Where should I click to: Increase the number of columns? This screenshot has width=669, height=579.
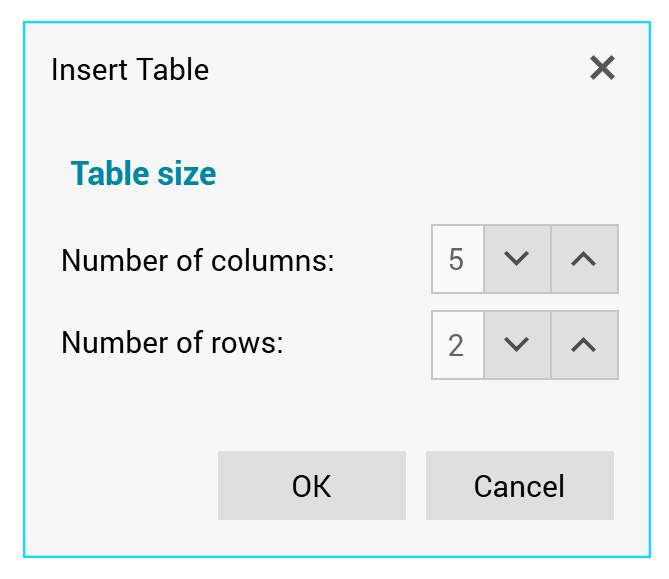click(584, 259)
